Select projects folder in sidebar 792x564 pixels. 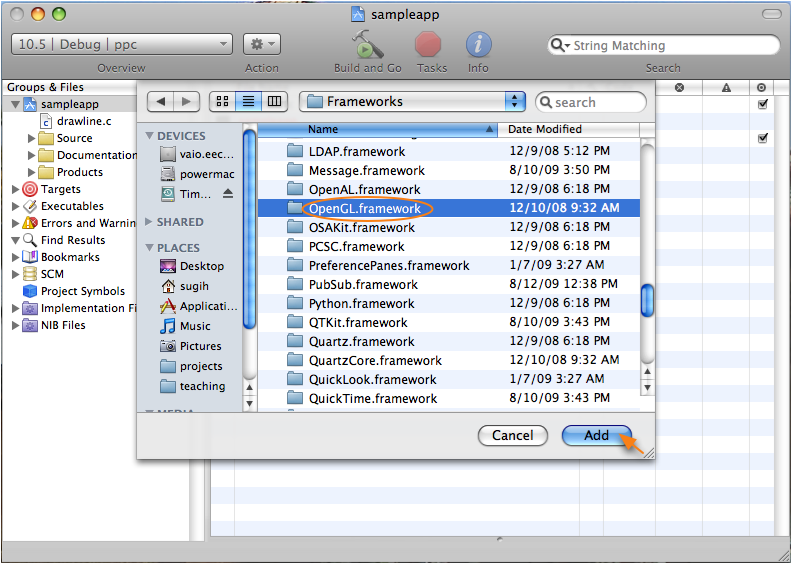(x=191, y=366)
